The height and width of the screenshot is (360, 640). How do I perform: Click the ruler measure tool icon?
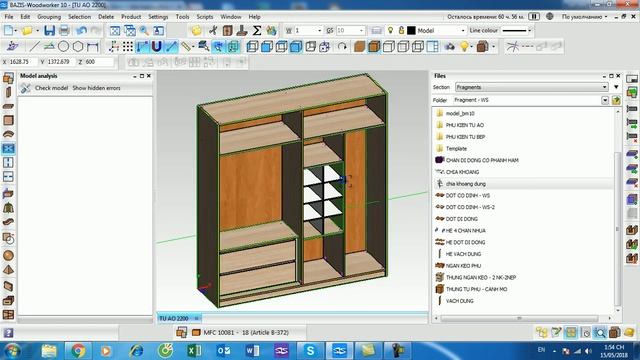pos(186,47)
